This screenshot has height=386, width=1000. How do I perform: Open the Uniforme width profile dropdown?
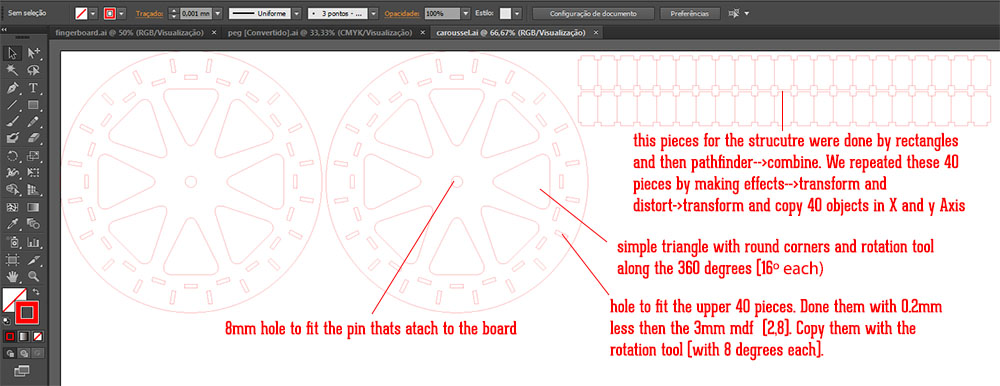point(297,13)
